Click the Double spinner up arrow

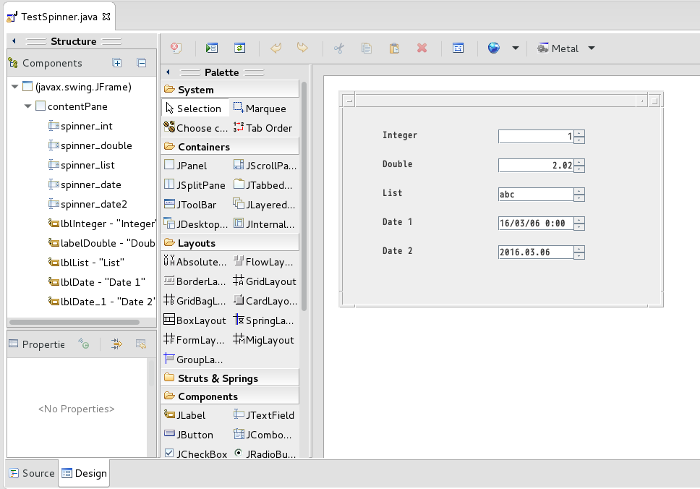click(579, 162)
